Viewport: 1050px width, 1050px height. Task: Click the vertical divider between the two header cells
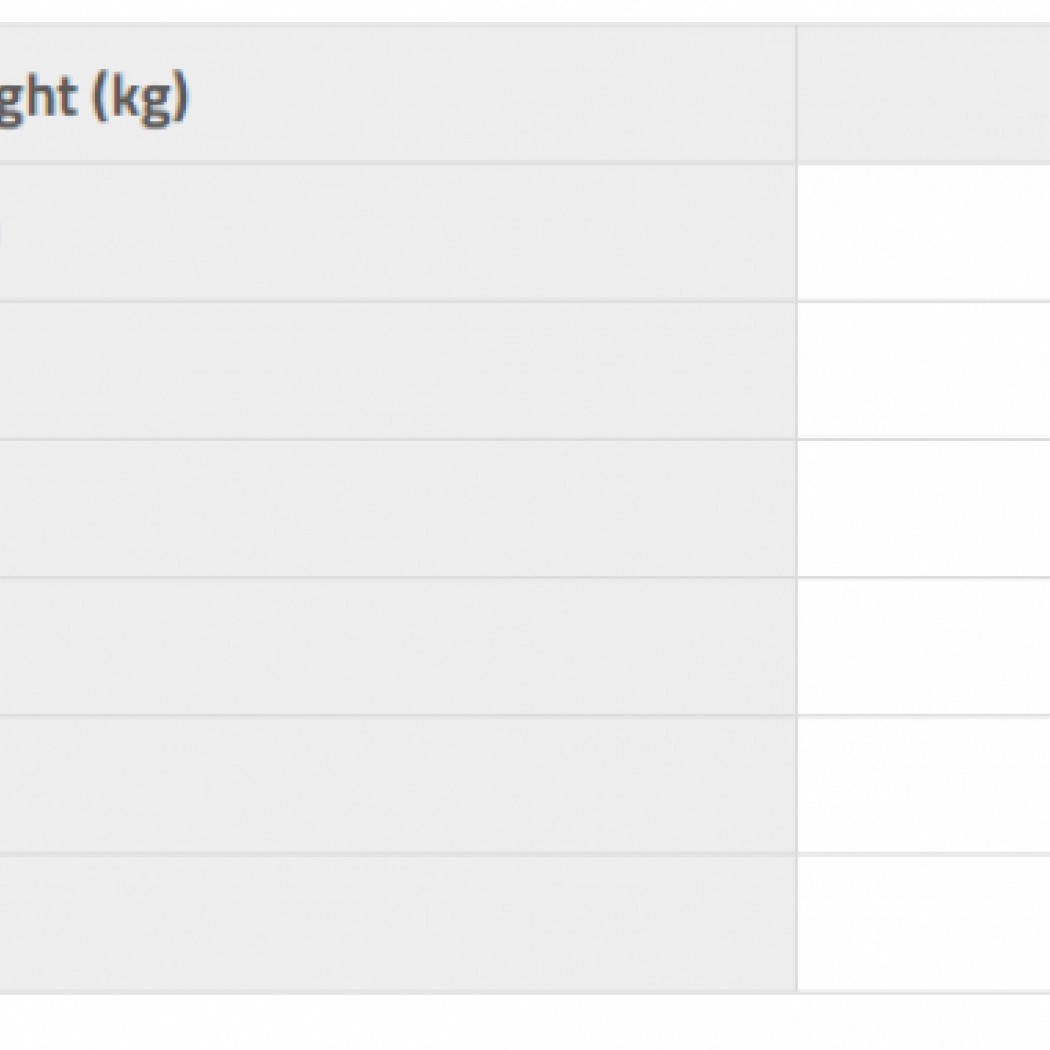pos(797,95)
